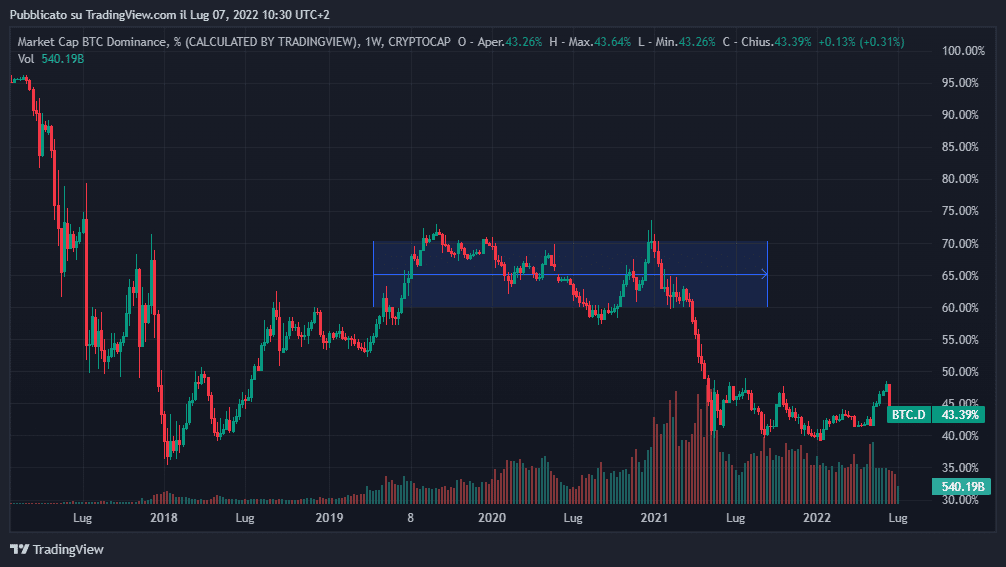Click the 30.00% level on price scale

(965, 500)
